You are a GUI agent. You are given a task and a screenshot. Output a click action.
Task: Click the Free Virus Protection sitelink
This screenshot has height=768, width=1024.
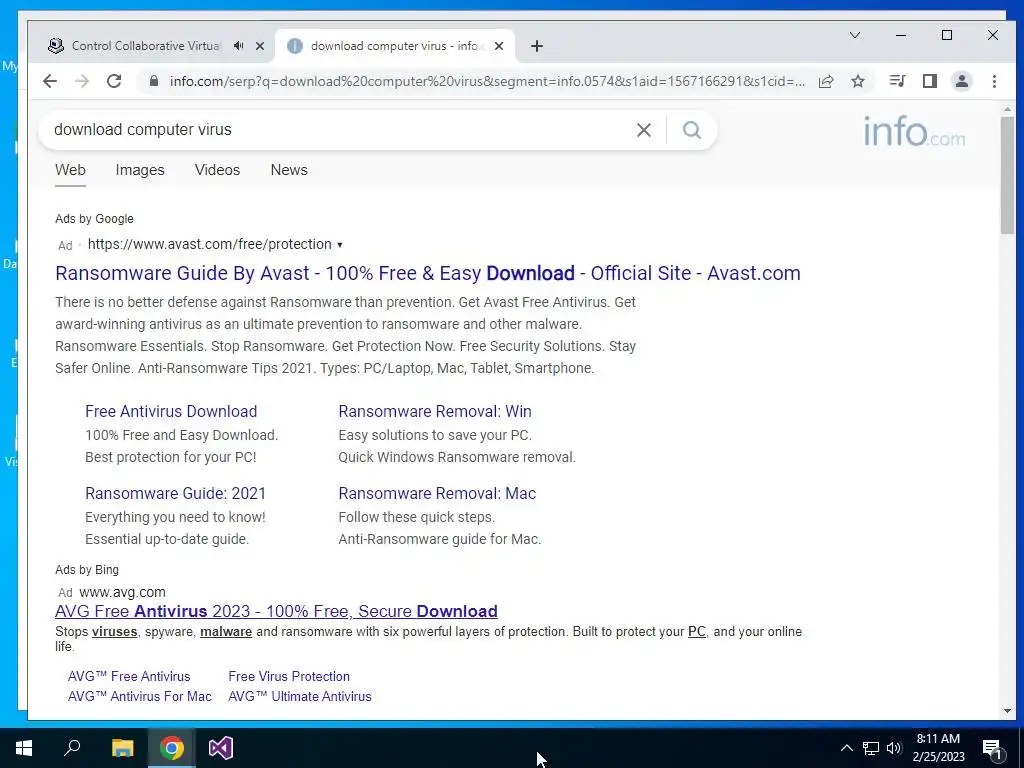(289, 677)
